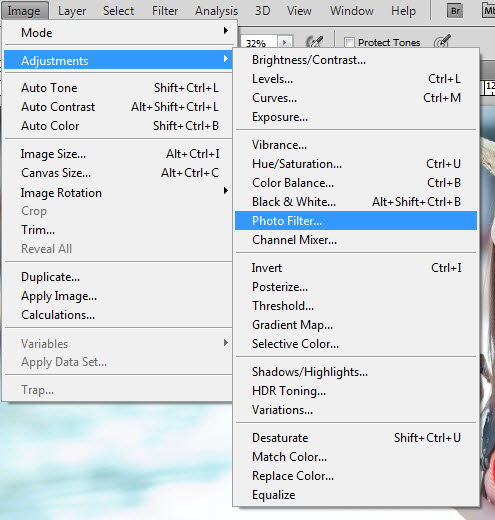
Task: Open the Variations dialog
Action: coord(356,410)
